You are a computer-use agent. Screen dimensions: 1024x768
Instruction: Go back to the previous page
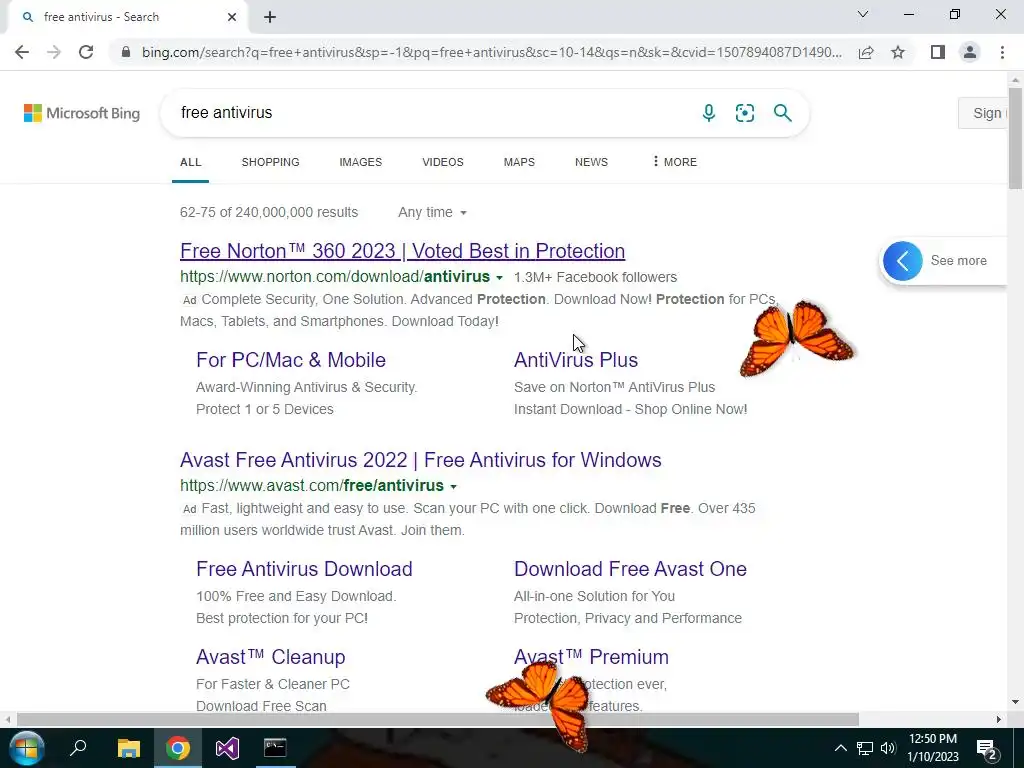pos(22,52)
